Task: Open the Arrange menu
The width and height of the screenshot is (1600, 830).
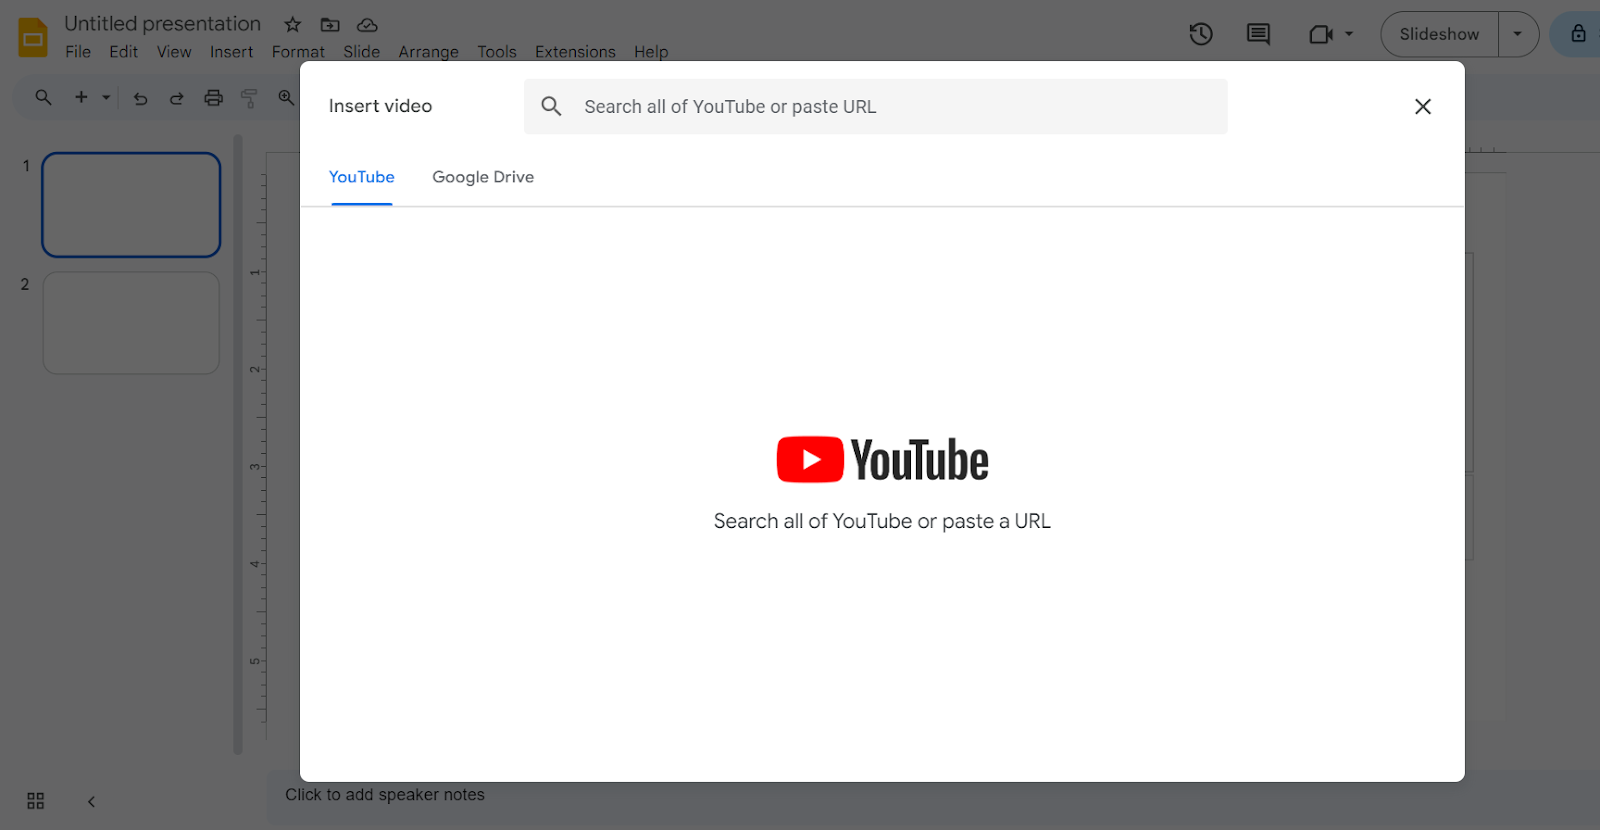Action: coord(428,52)
